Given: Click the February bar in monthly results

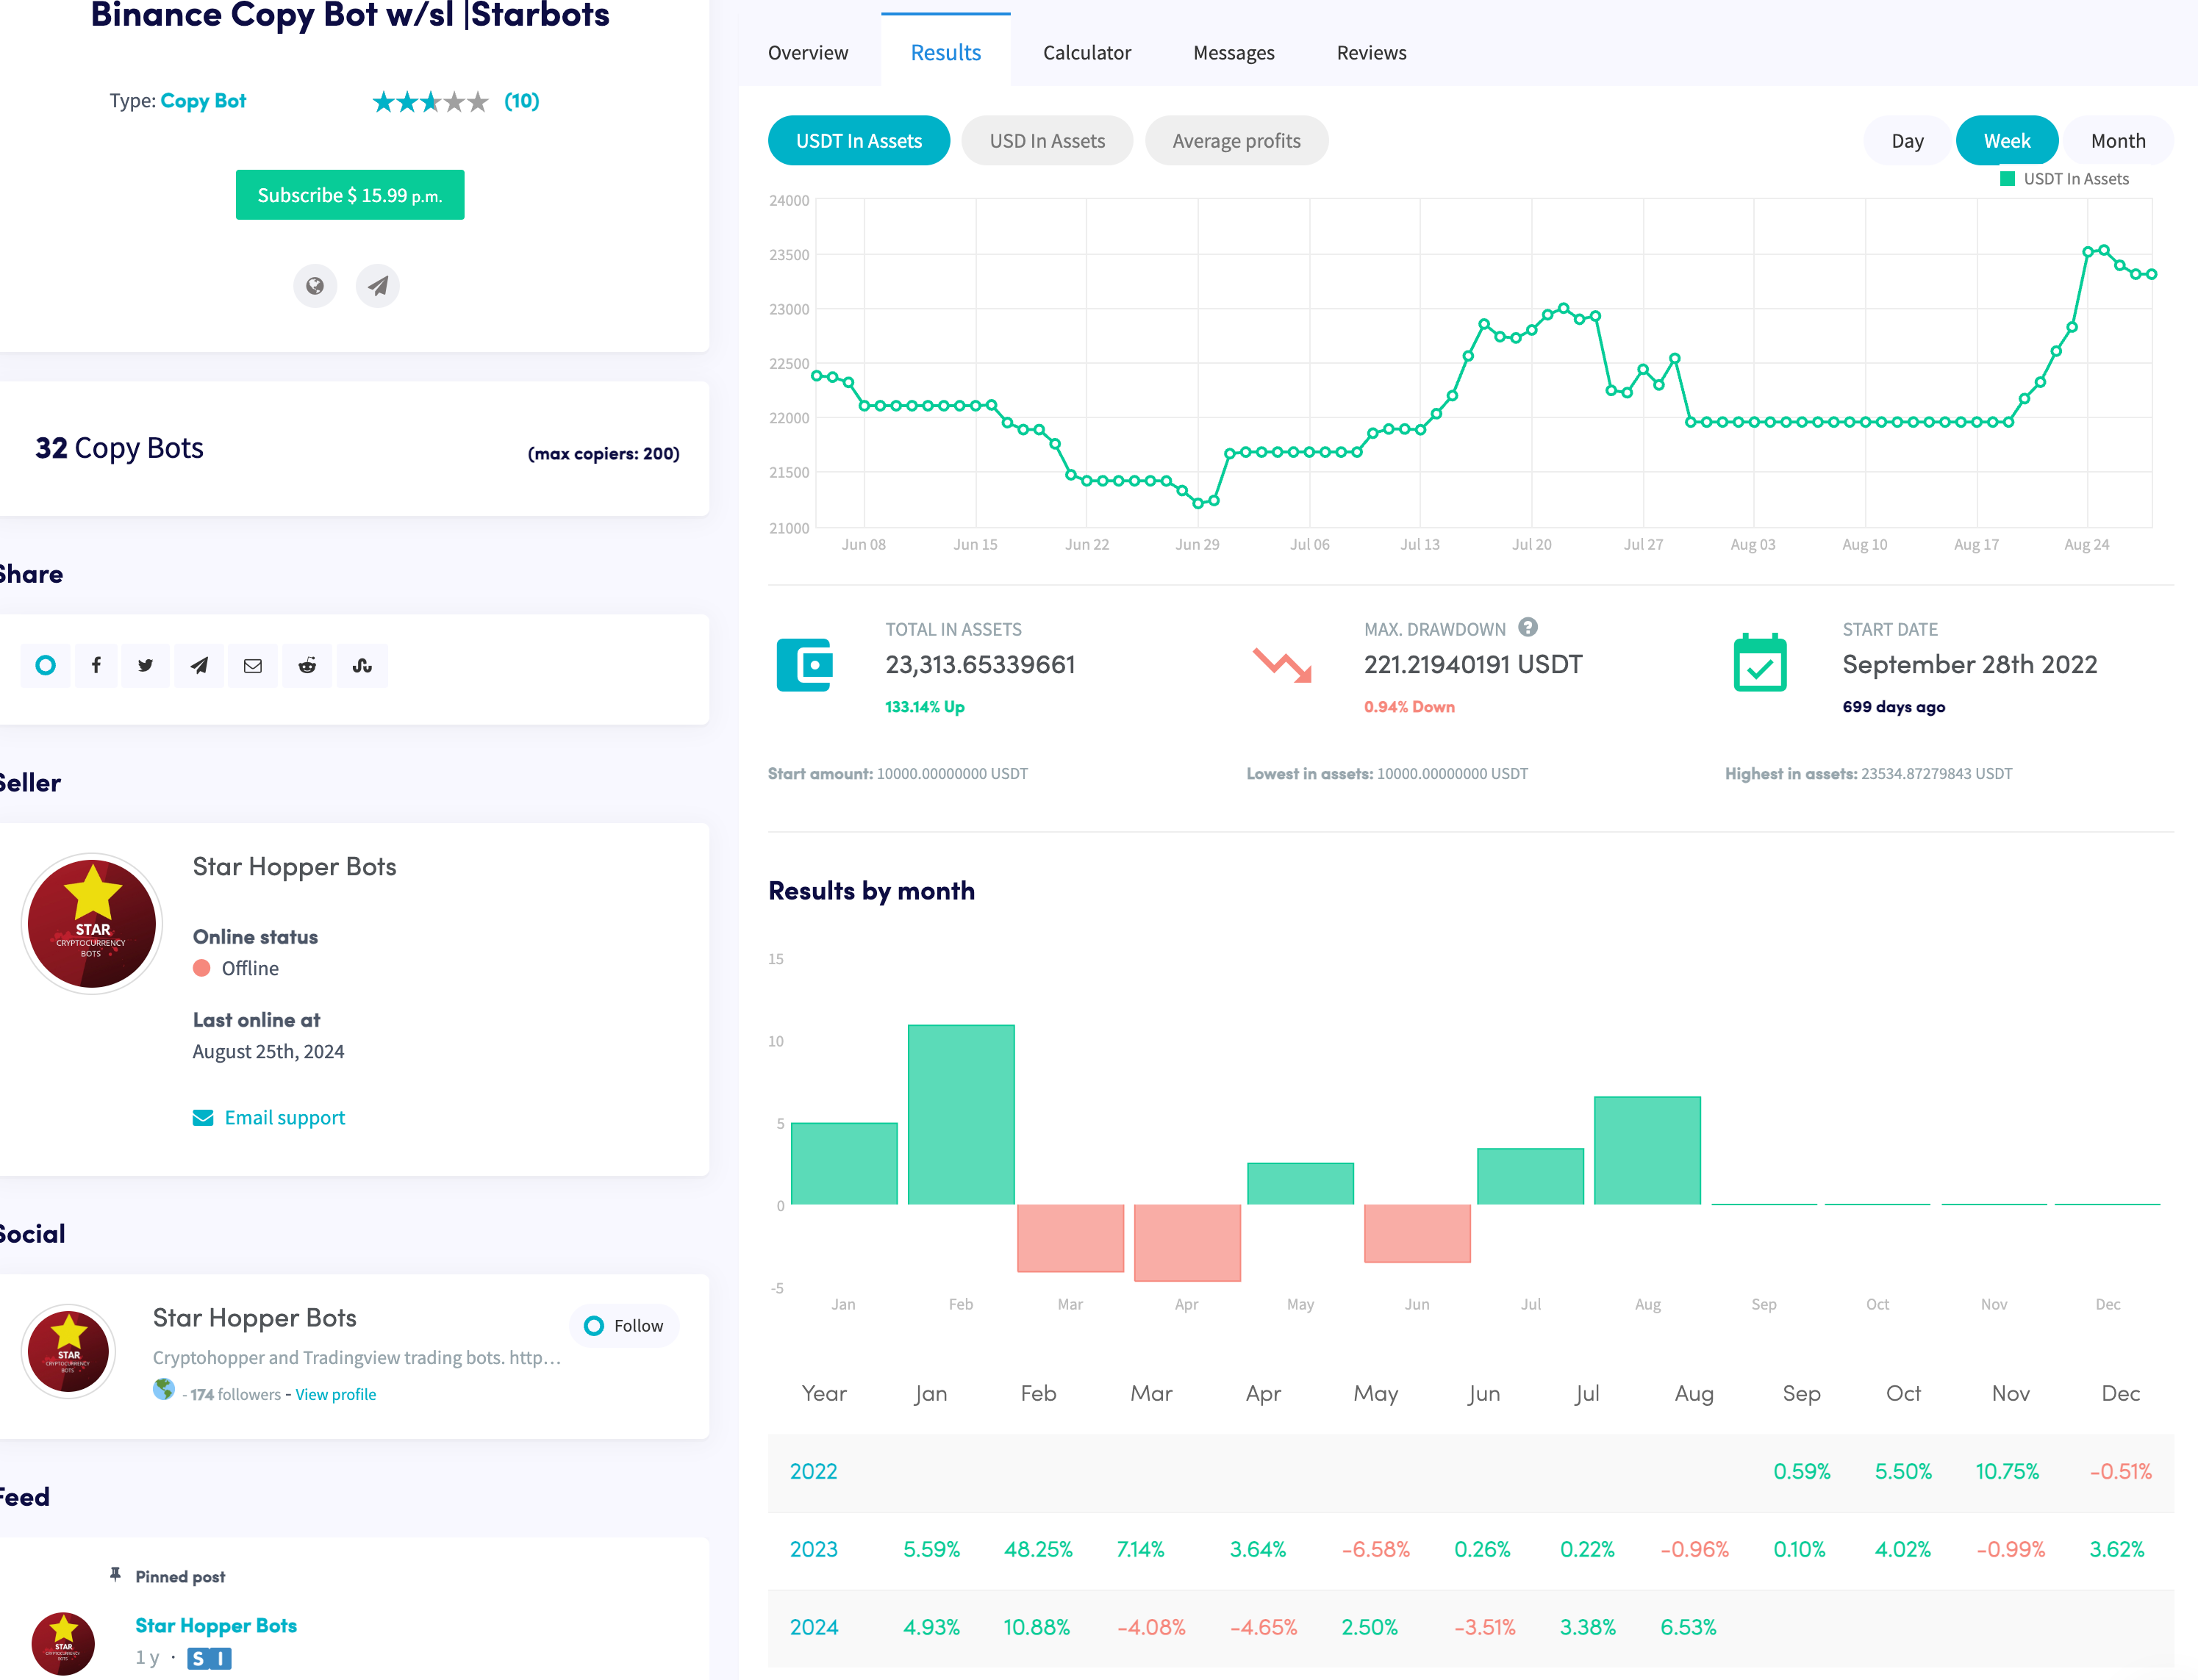Looking at the screenshot, I should coord(961,1115).
